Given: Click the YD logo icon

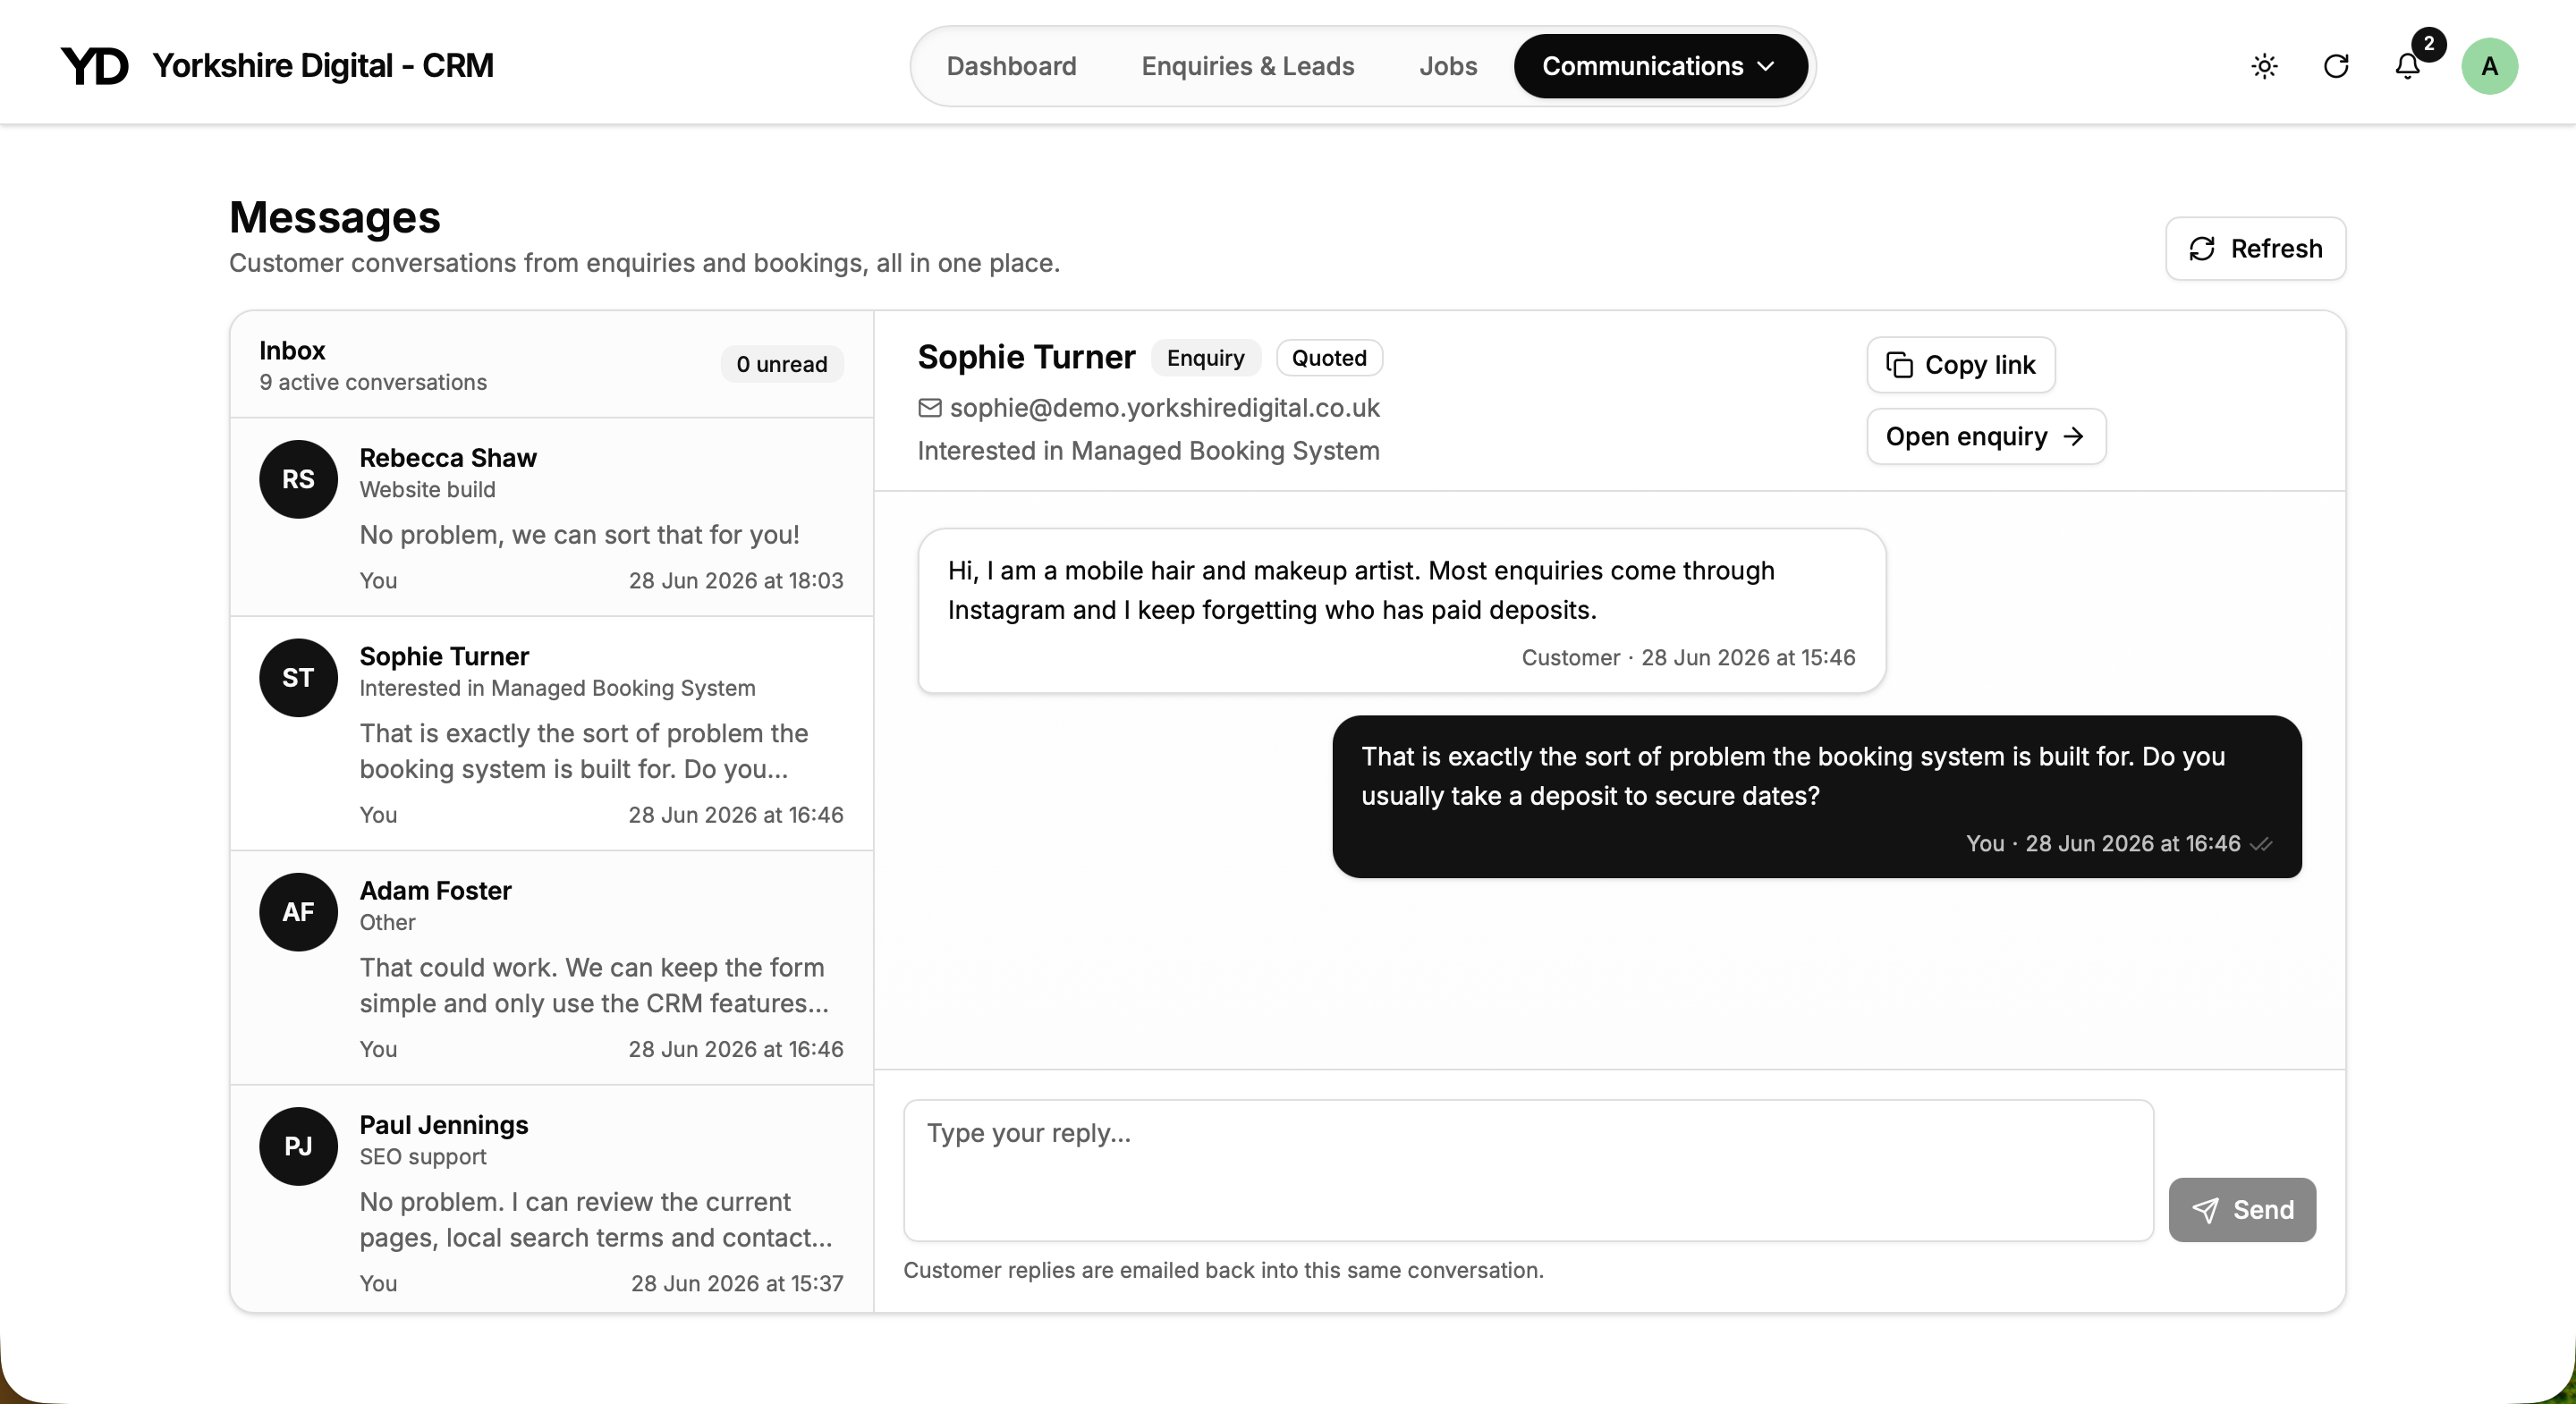Looking at the screenshot, I should (x=95, y=66).
